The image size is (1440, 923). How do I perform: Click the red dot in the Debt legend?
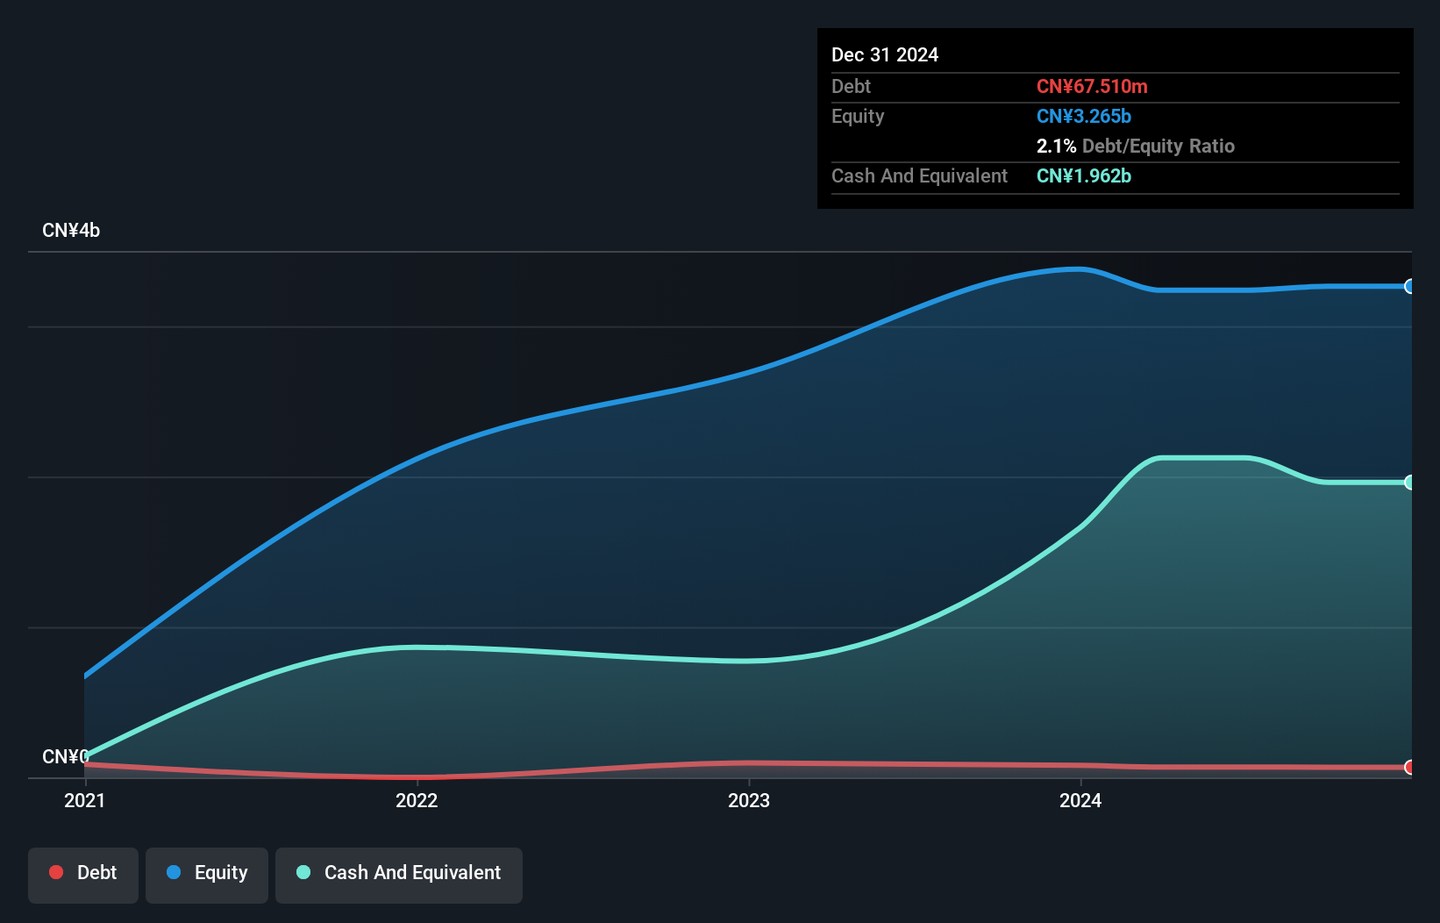[x=57, y=872]
